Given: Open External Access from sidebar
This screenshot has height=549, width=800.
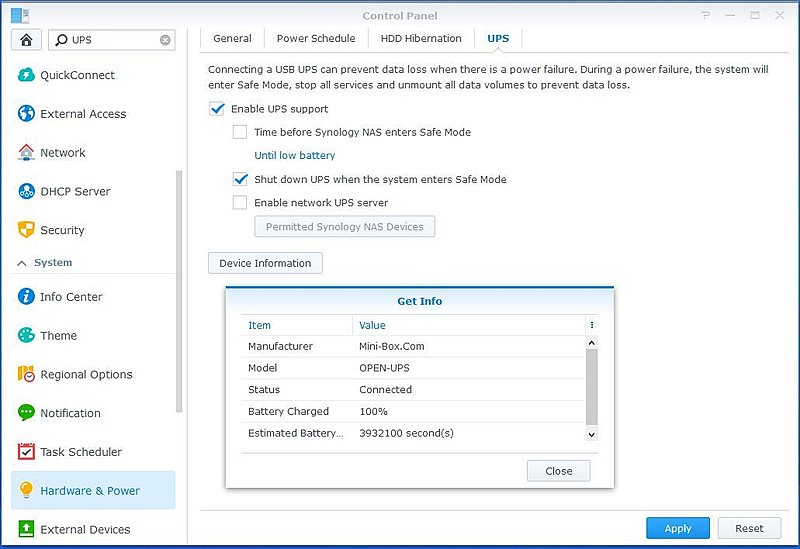Looking at the screenshot, I should [83, 114].
